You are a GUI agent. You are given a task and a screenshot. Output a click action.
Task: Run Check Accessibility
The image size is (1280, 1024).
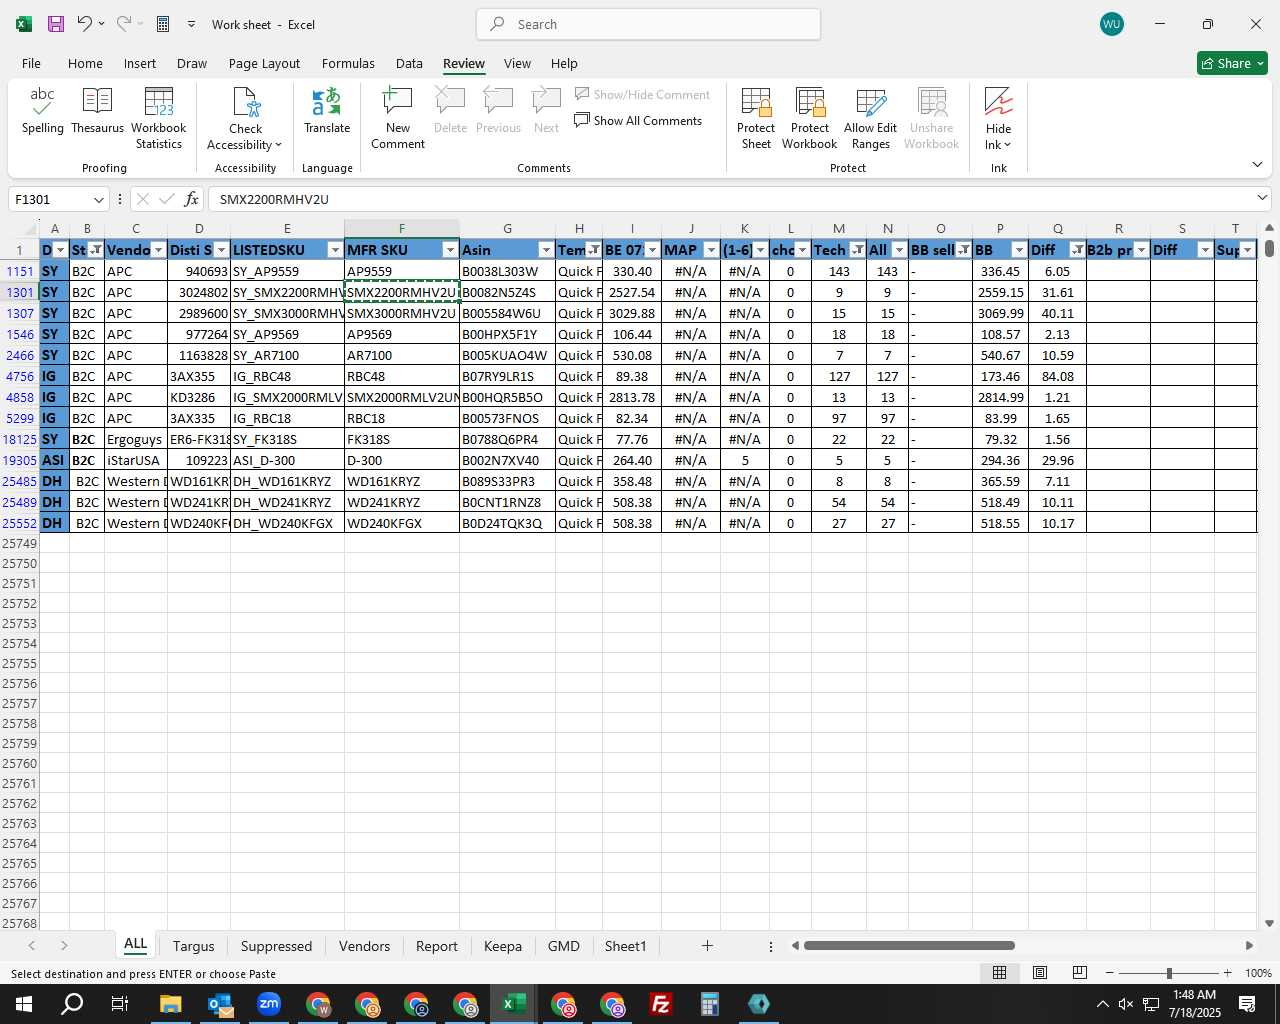point(245,118)
